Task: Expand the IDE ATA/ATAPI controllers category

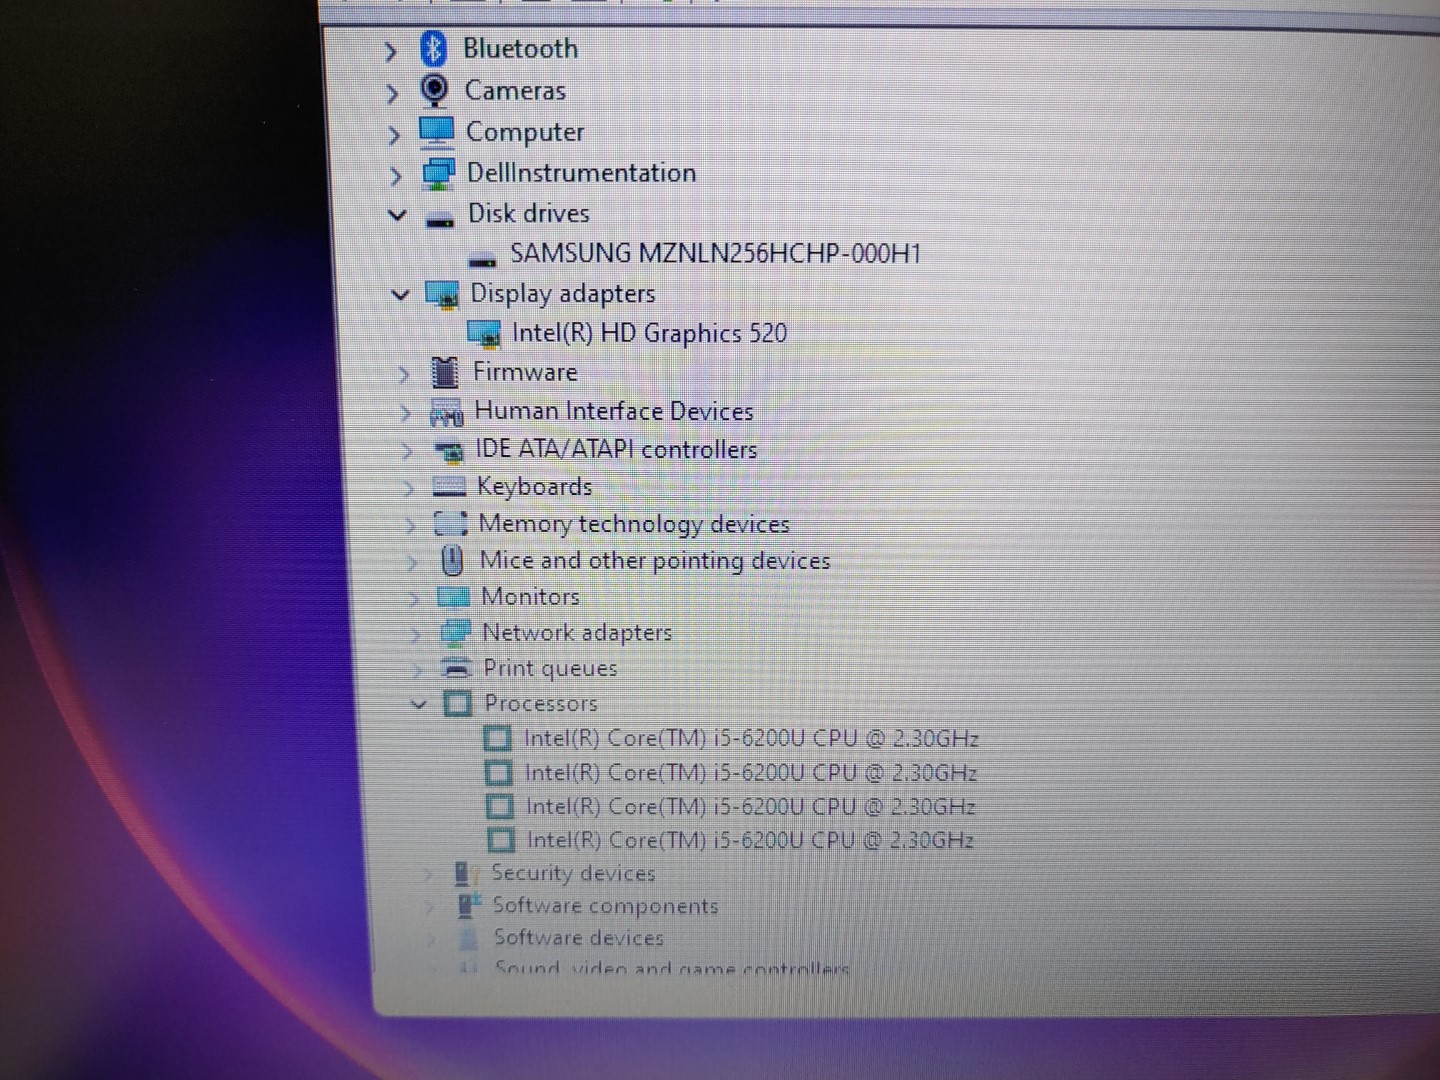Action: tap(406, 451)
